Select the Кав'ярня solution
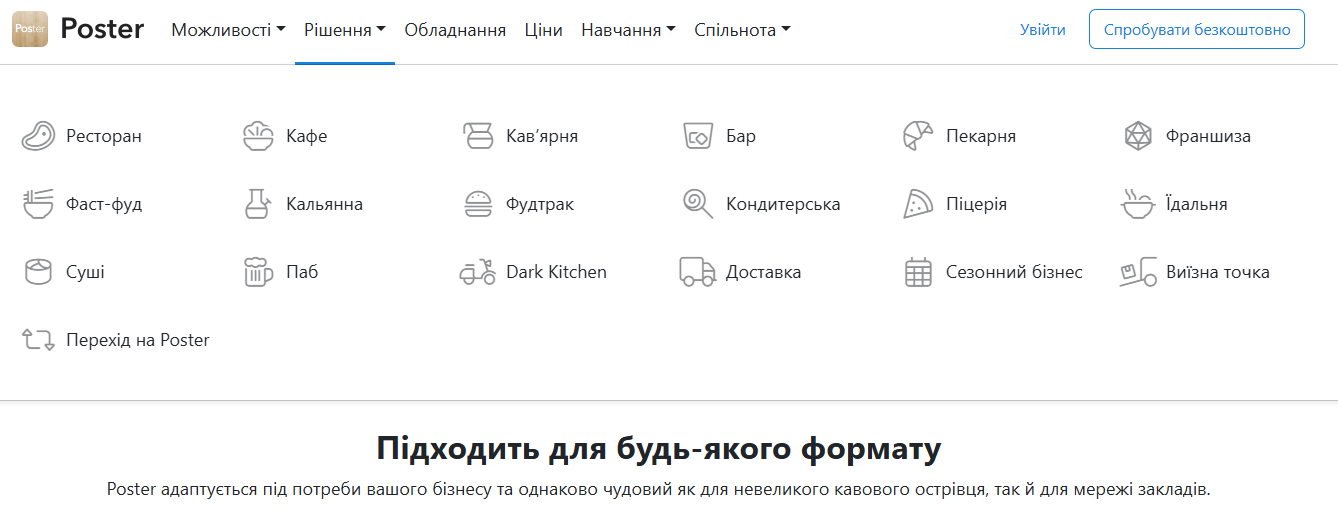Viewport: 1338px width, 515px height. 542,136
